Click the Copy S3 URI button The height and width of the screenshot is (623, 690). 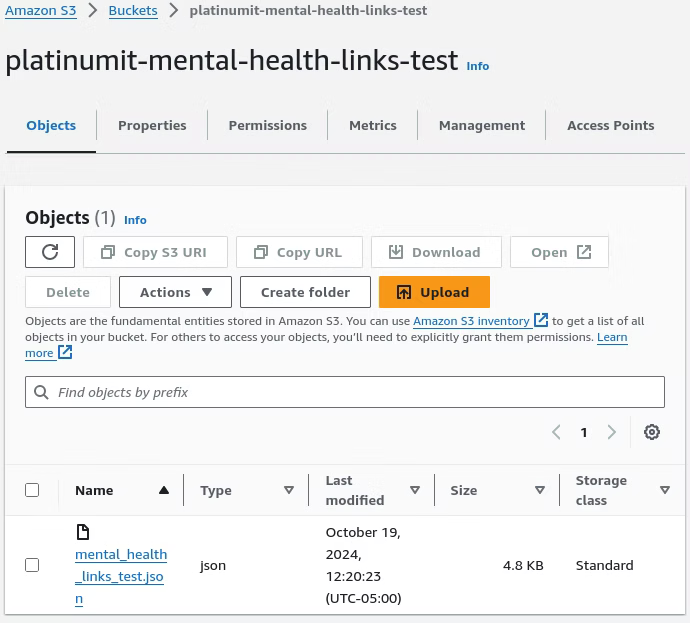tap(155, 252)
